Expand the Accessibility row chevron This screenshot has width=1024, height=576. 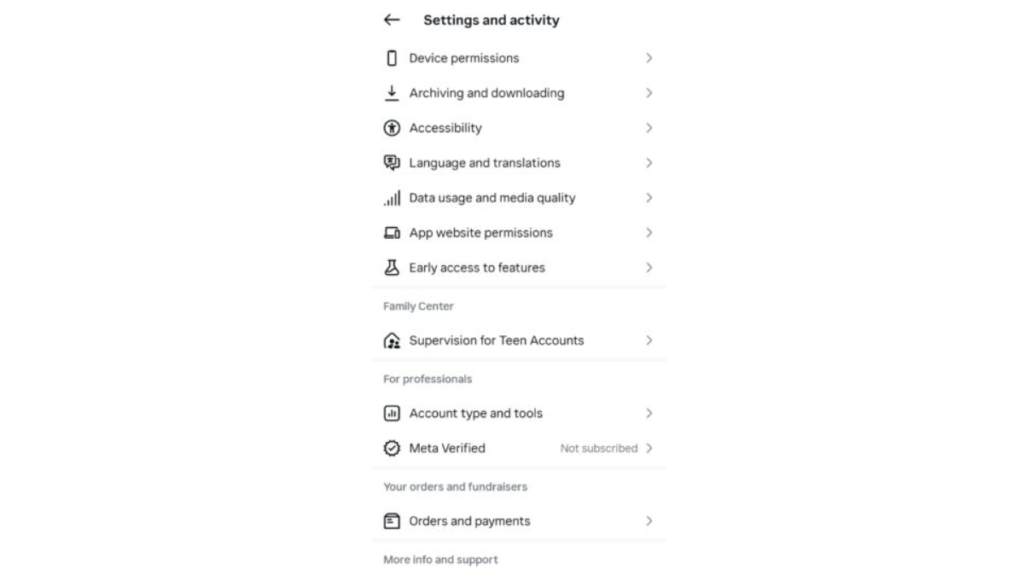[650, 128]
